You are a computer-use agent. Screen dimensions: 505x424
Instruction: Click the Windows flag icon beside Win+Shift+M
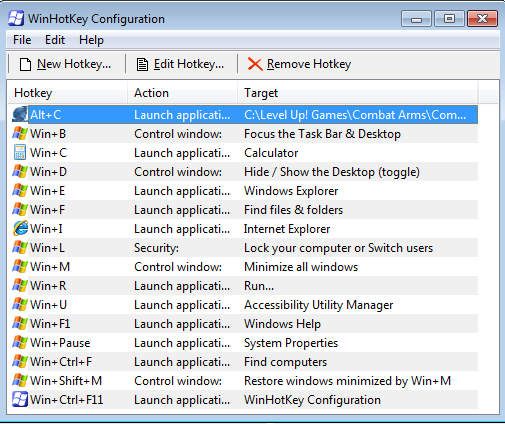[x=20, y=381]
